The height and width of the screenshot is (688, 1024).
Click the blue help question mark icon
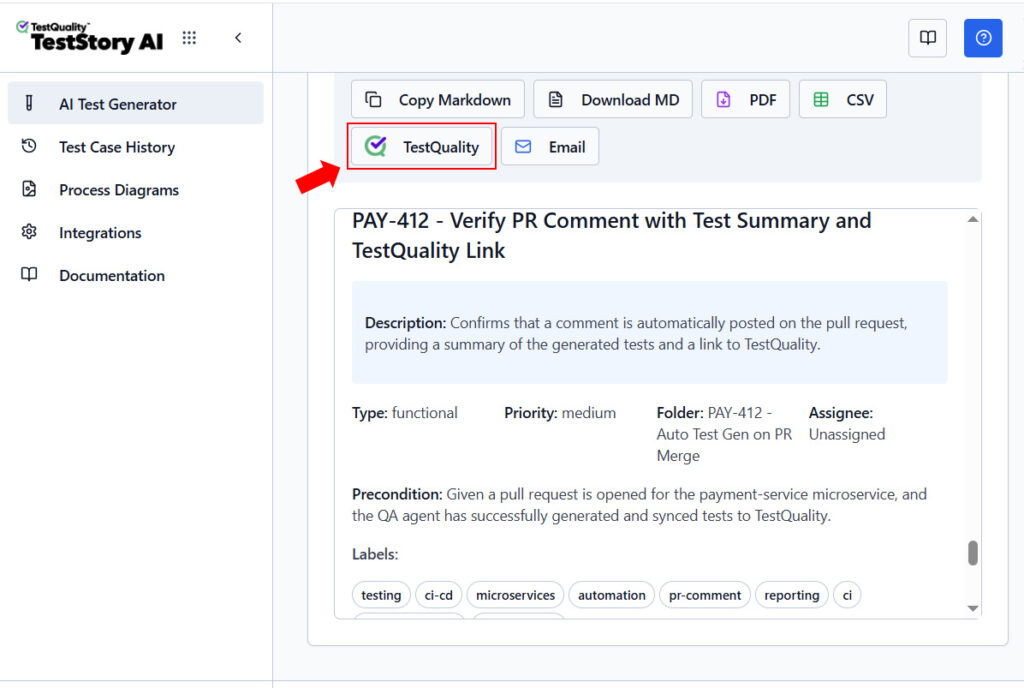coord(983,37)
